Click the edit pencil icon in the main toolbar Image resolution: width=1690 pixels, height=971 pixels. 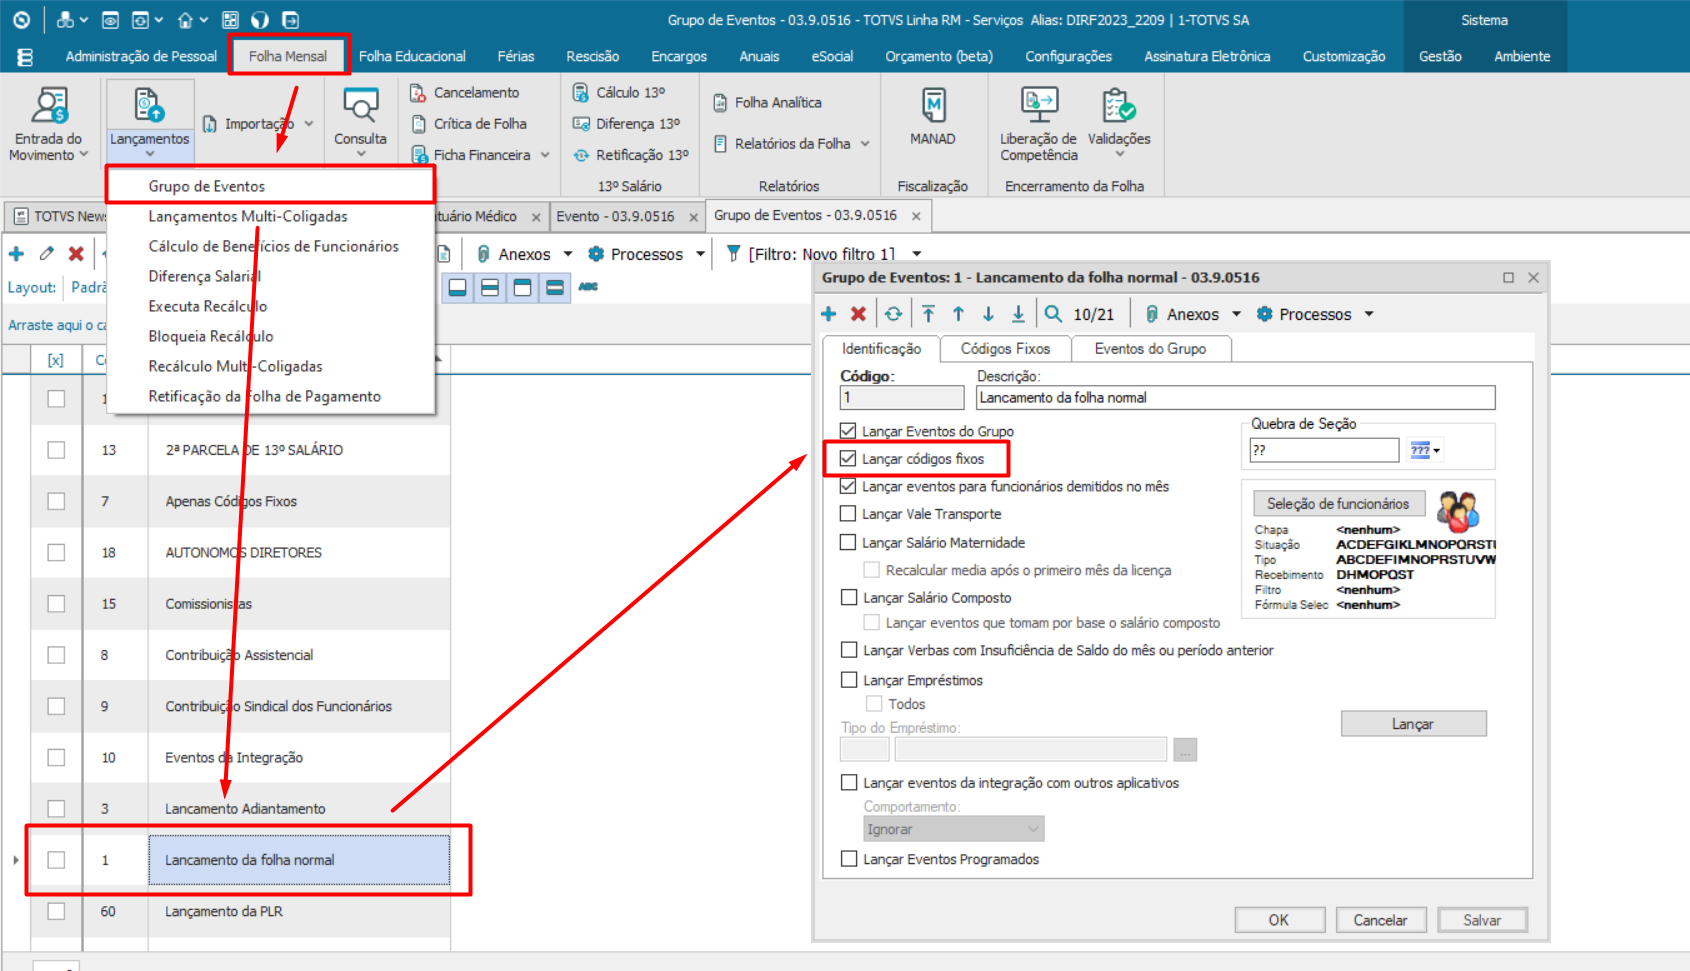[x=46, y=254]
